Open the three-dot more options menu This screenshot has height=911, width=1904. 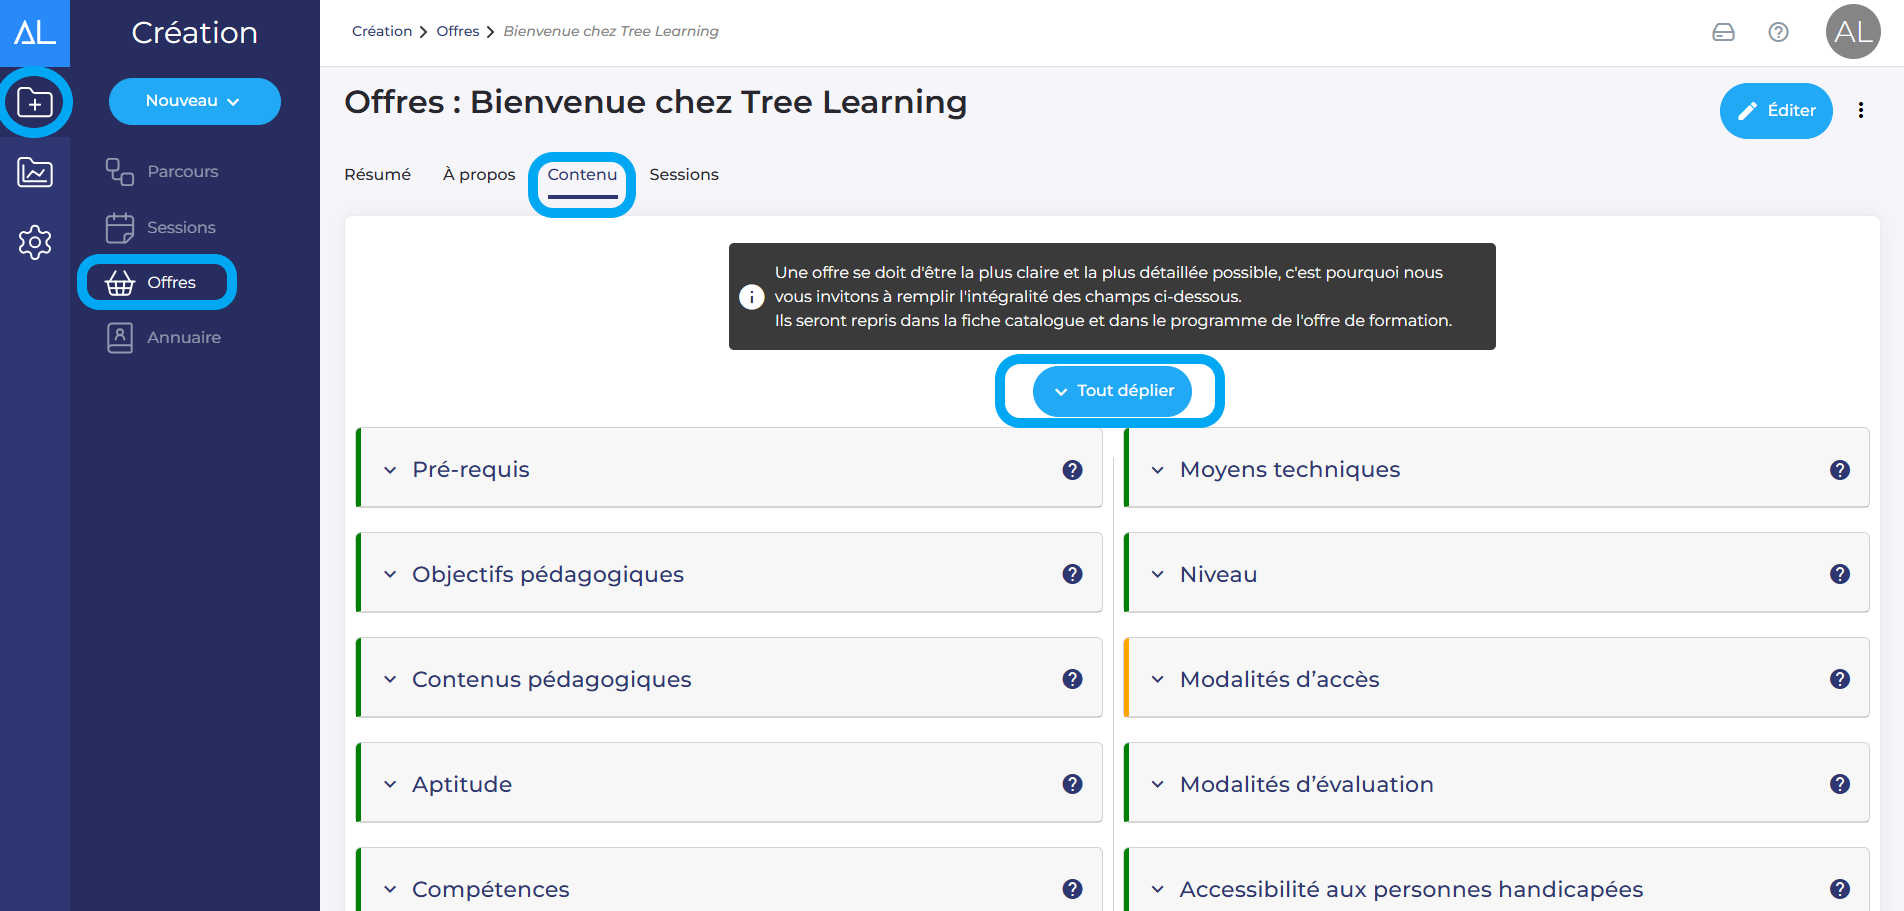[x=1860, y=111]
